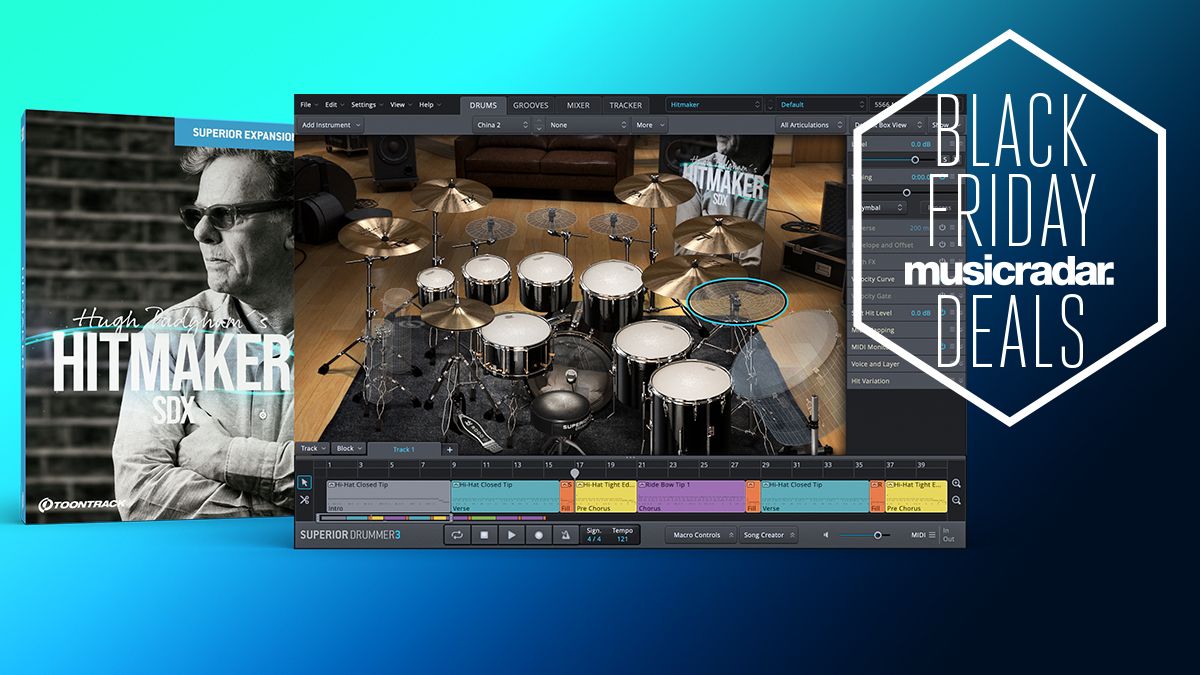Image resolution: width=1200 pixels, height=675 pixels.
Task: Start playback with the play button
Action: [x=512, y=535]
